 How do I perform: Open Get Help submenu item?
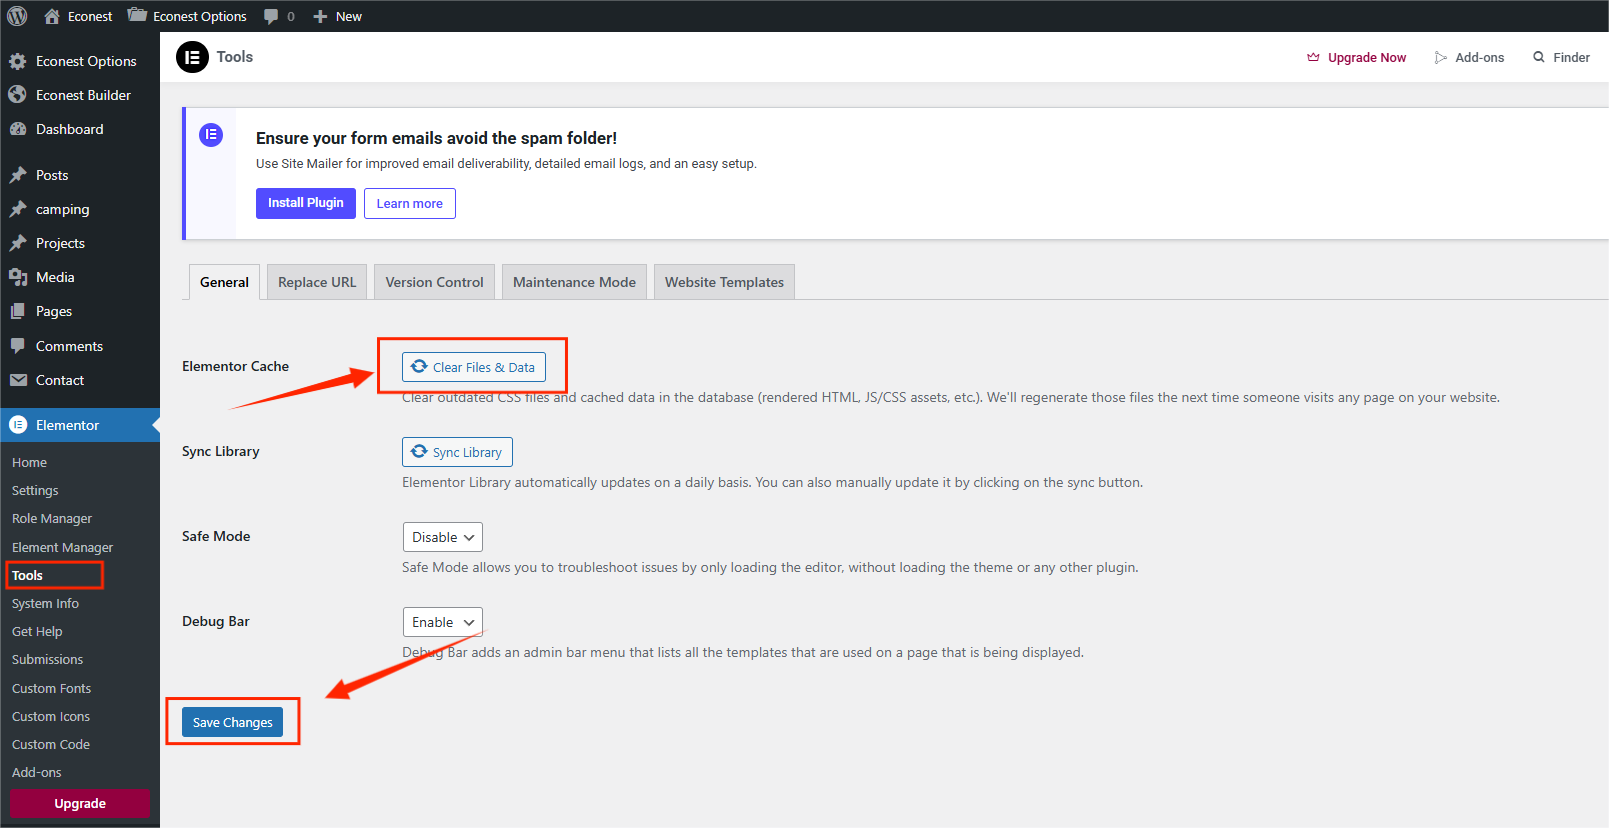point(37,631)
